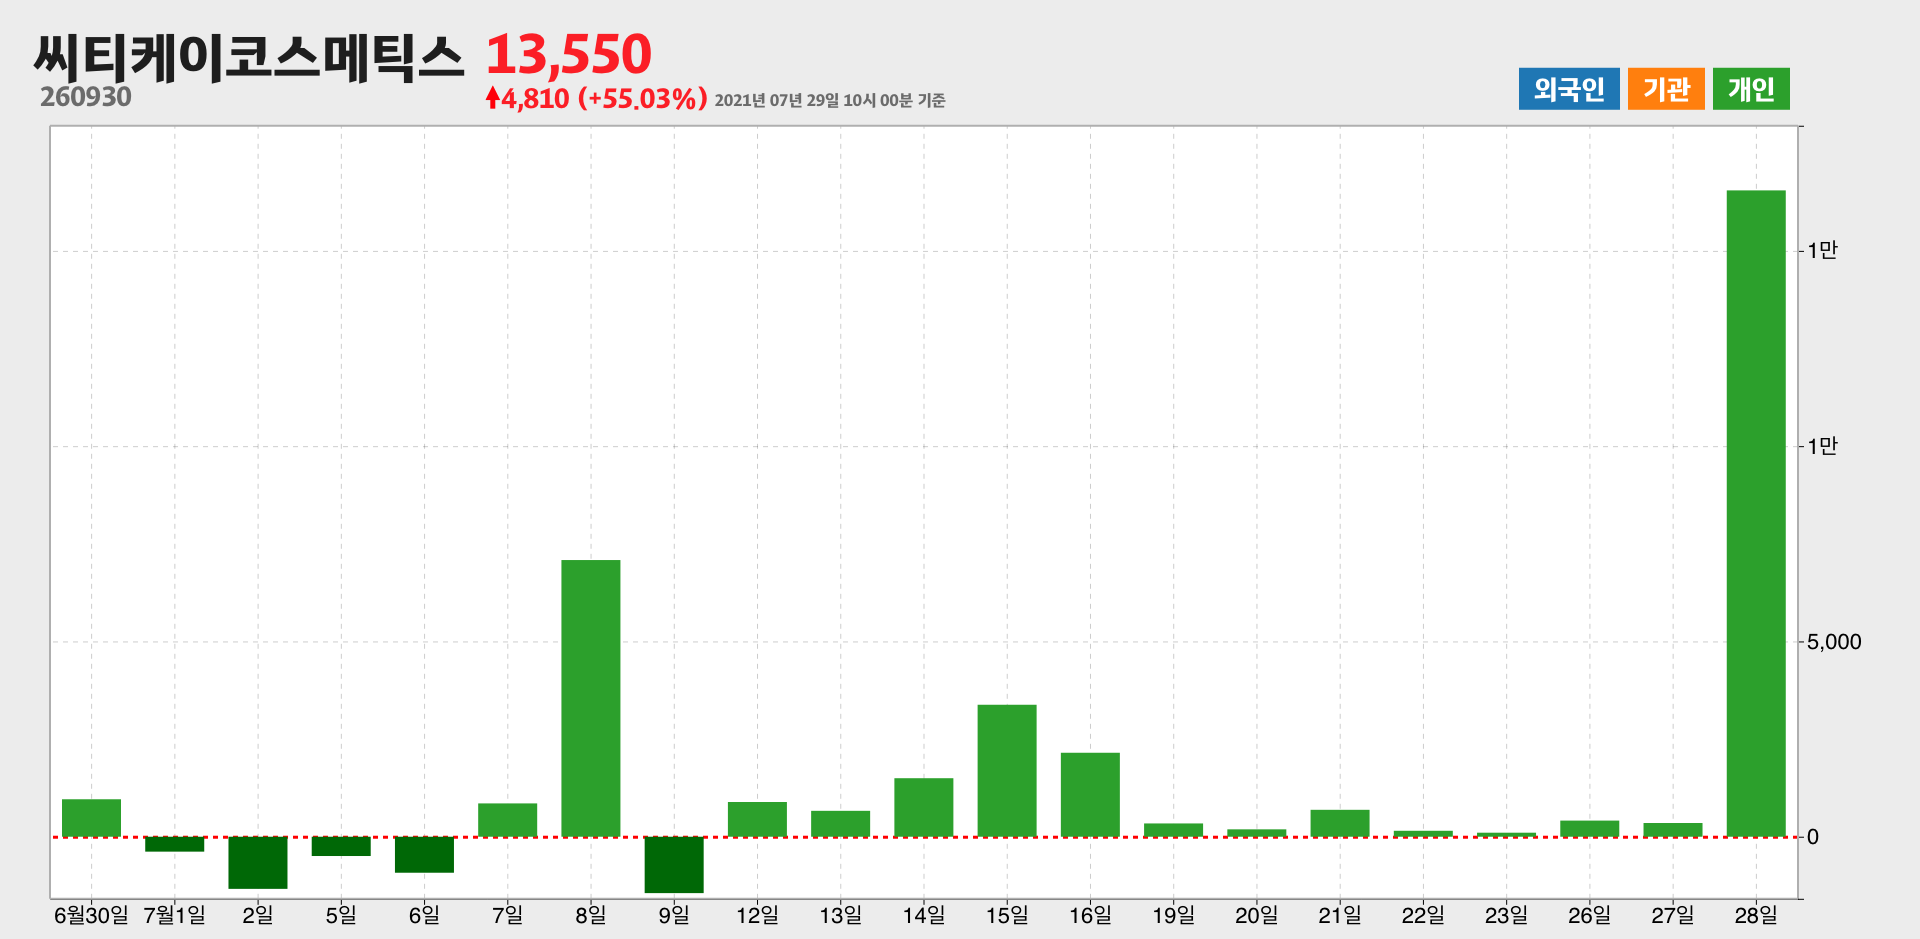Click the y-axis label 5,000

click(1834, 642)
